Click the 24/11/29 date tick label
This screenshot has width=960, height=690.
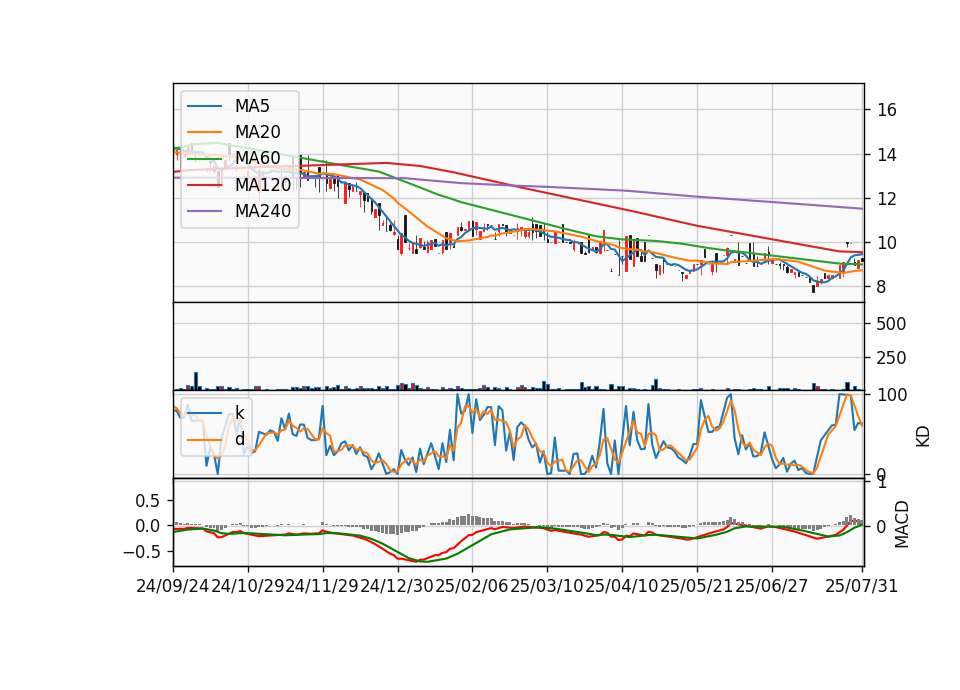click(x=323, y=586)
